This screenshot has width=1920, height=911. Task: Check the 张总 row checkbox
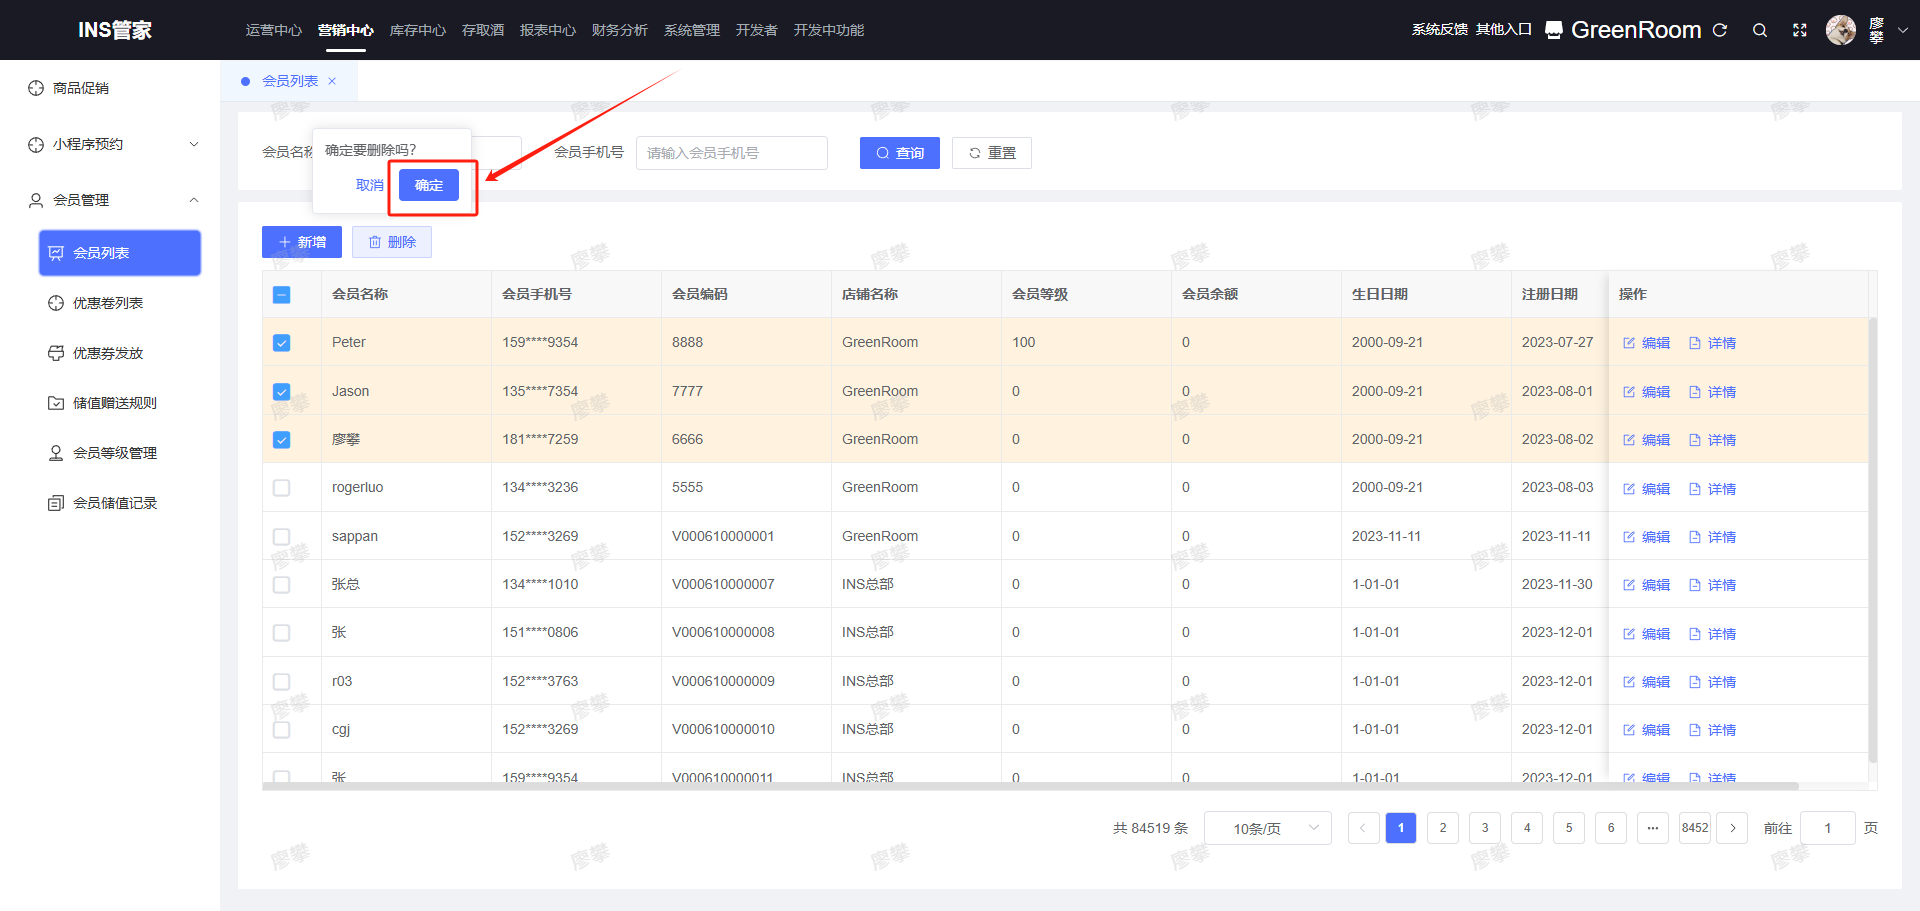click(282, 585)
